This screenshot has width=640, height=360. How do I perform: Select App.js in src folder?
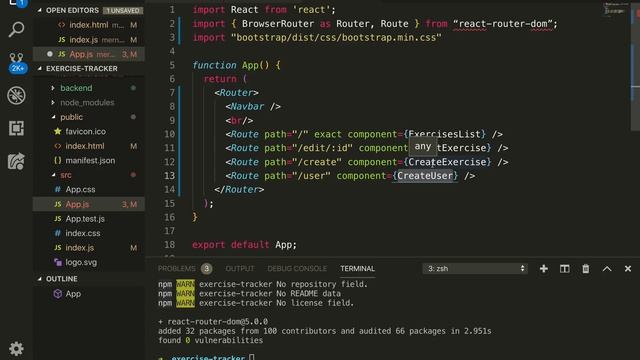89,204
